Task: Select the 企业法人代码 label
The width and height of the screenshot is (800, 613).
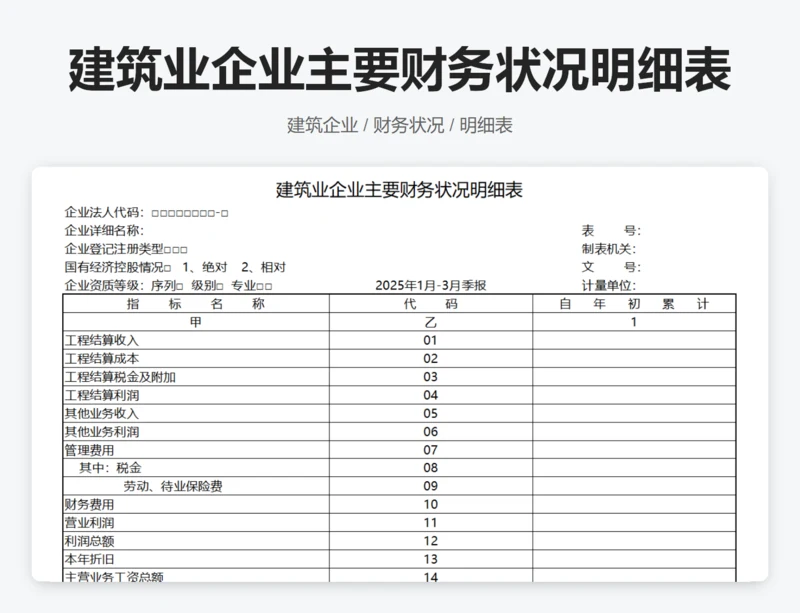Action: click(x=104, y=212)
